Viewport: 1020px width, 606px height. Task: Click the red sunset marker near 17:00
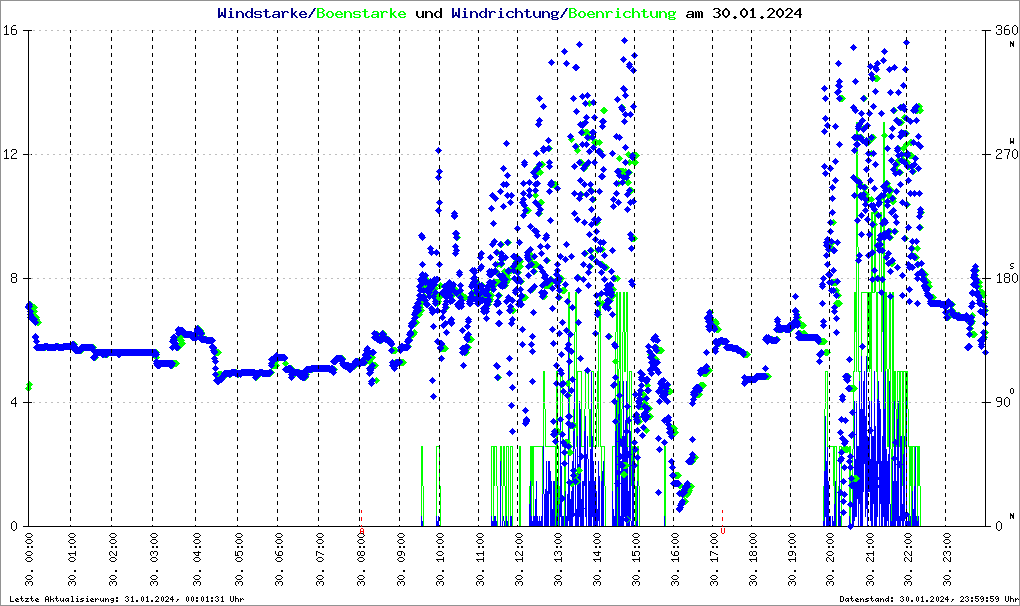tap(722, 523)
